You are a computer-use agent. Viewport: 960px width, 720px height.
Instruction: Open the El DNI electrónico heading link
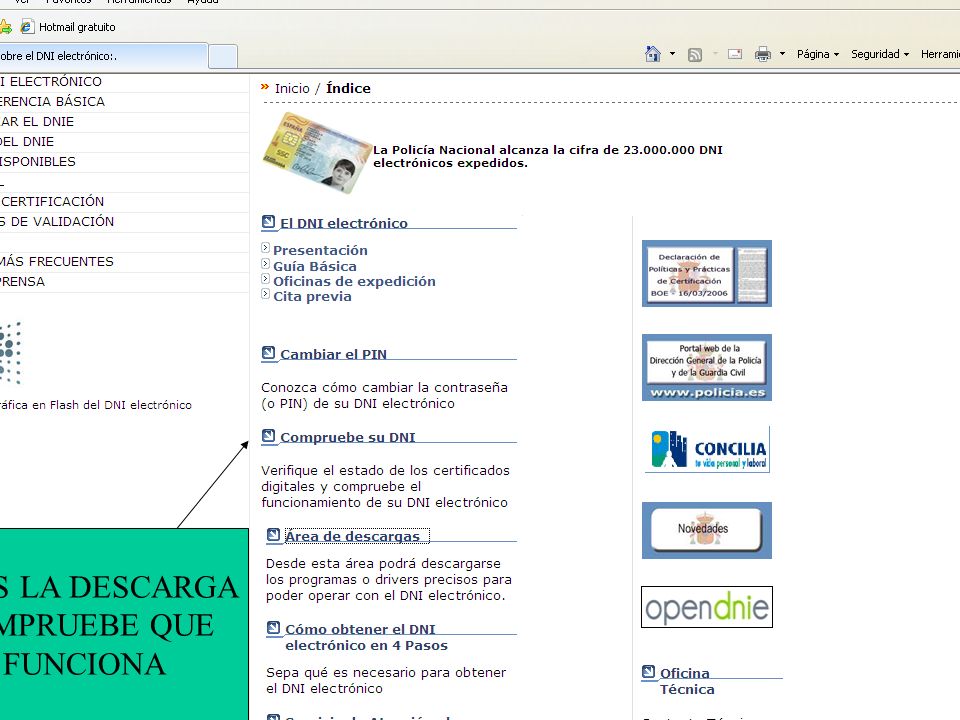tap(343, 223)
